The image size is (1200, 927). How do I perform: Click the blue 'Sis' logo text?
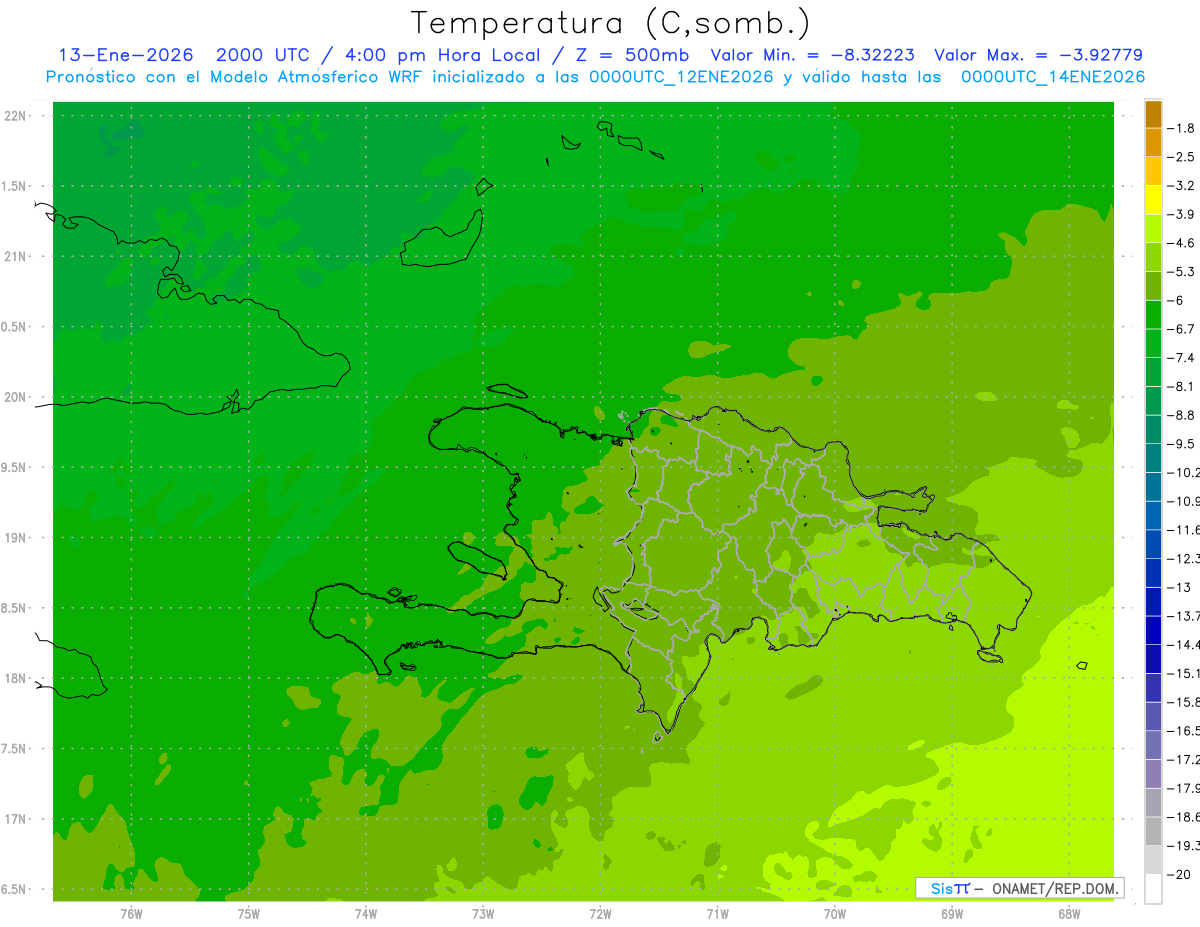pyautogui.click(x=940, y=888)
